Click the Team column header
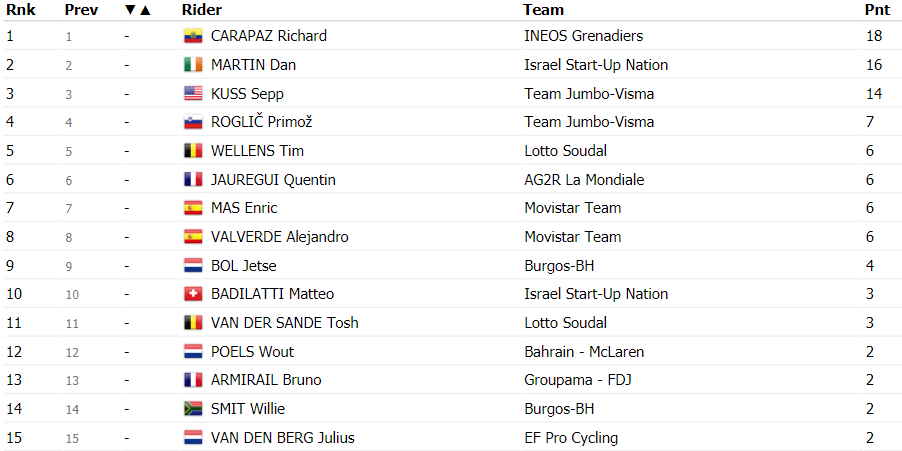 [x=543, y=10]
